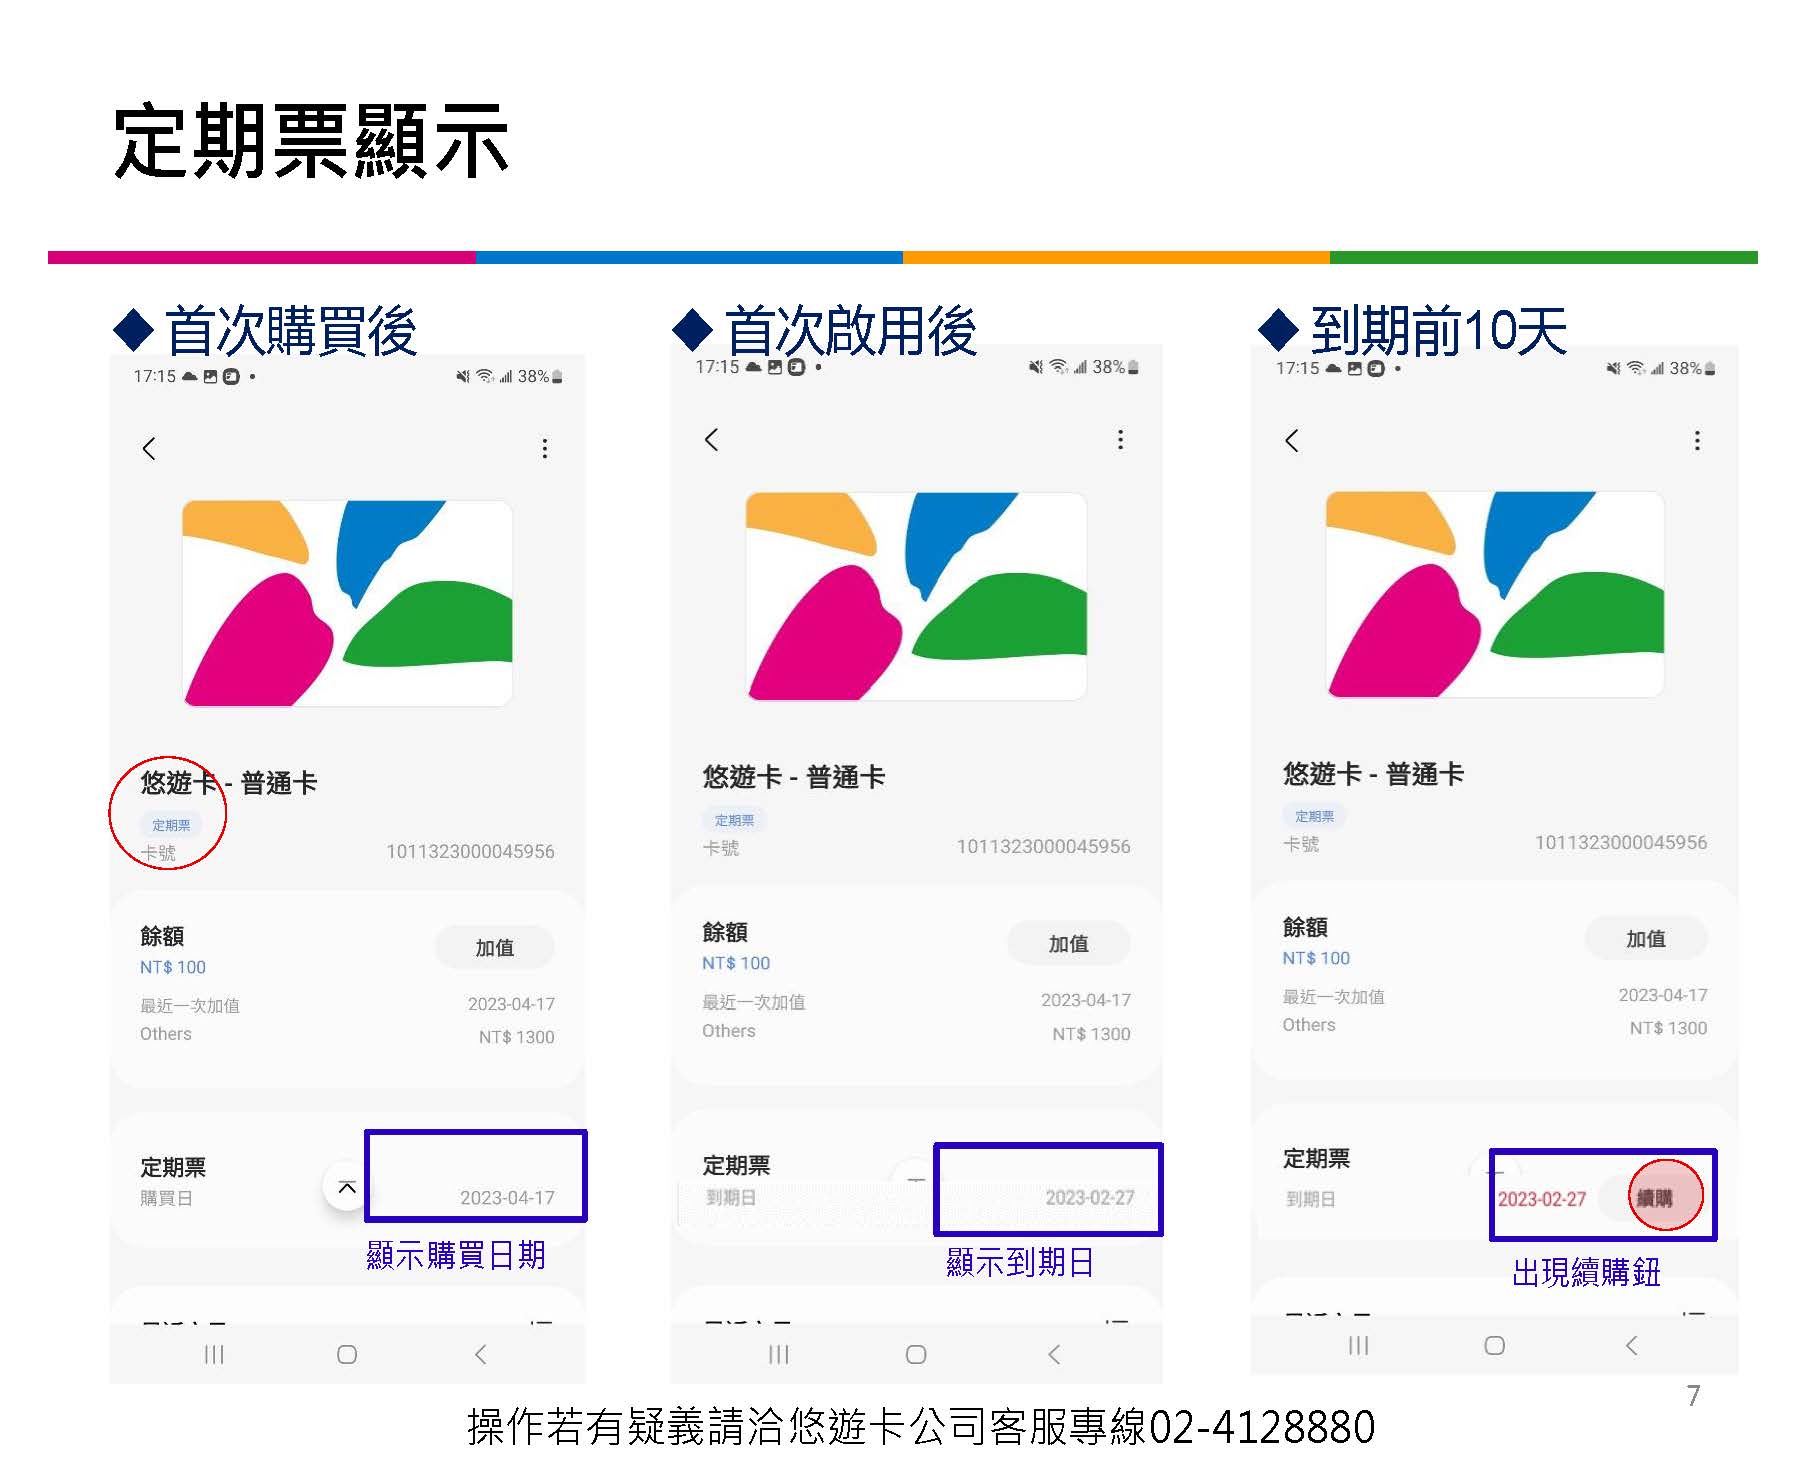
Task: Tap 續購 renew button in 到期前10天 phone
Action: point(1655,1197)
